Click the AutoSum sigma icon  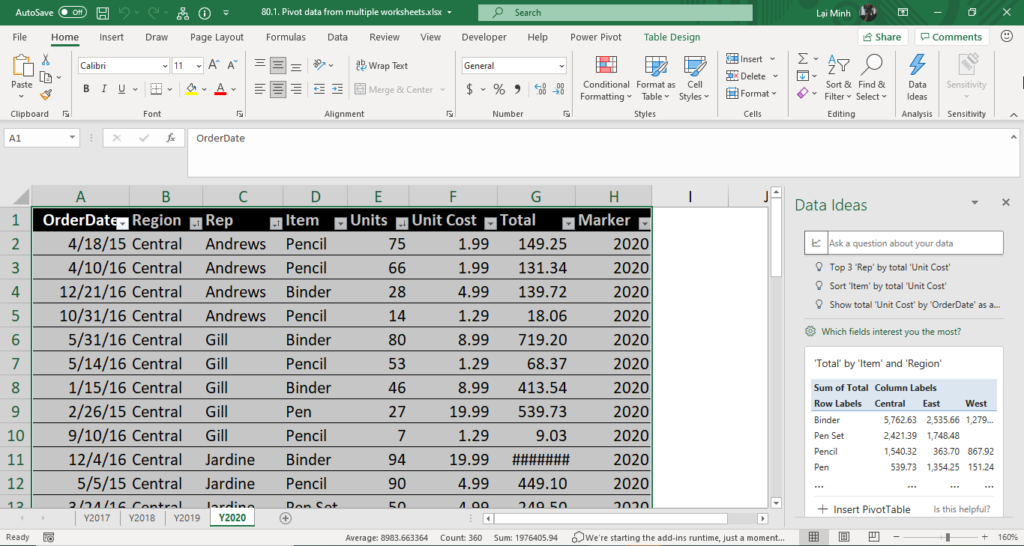[x=803, y=59]
